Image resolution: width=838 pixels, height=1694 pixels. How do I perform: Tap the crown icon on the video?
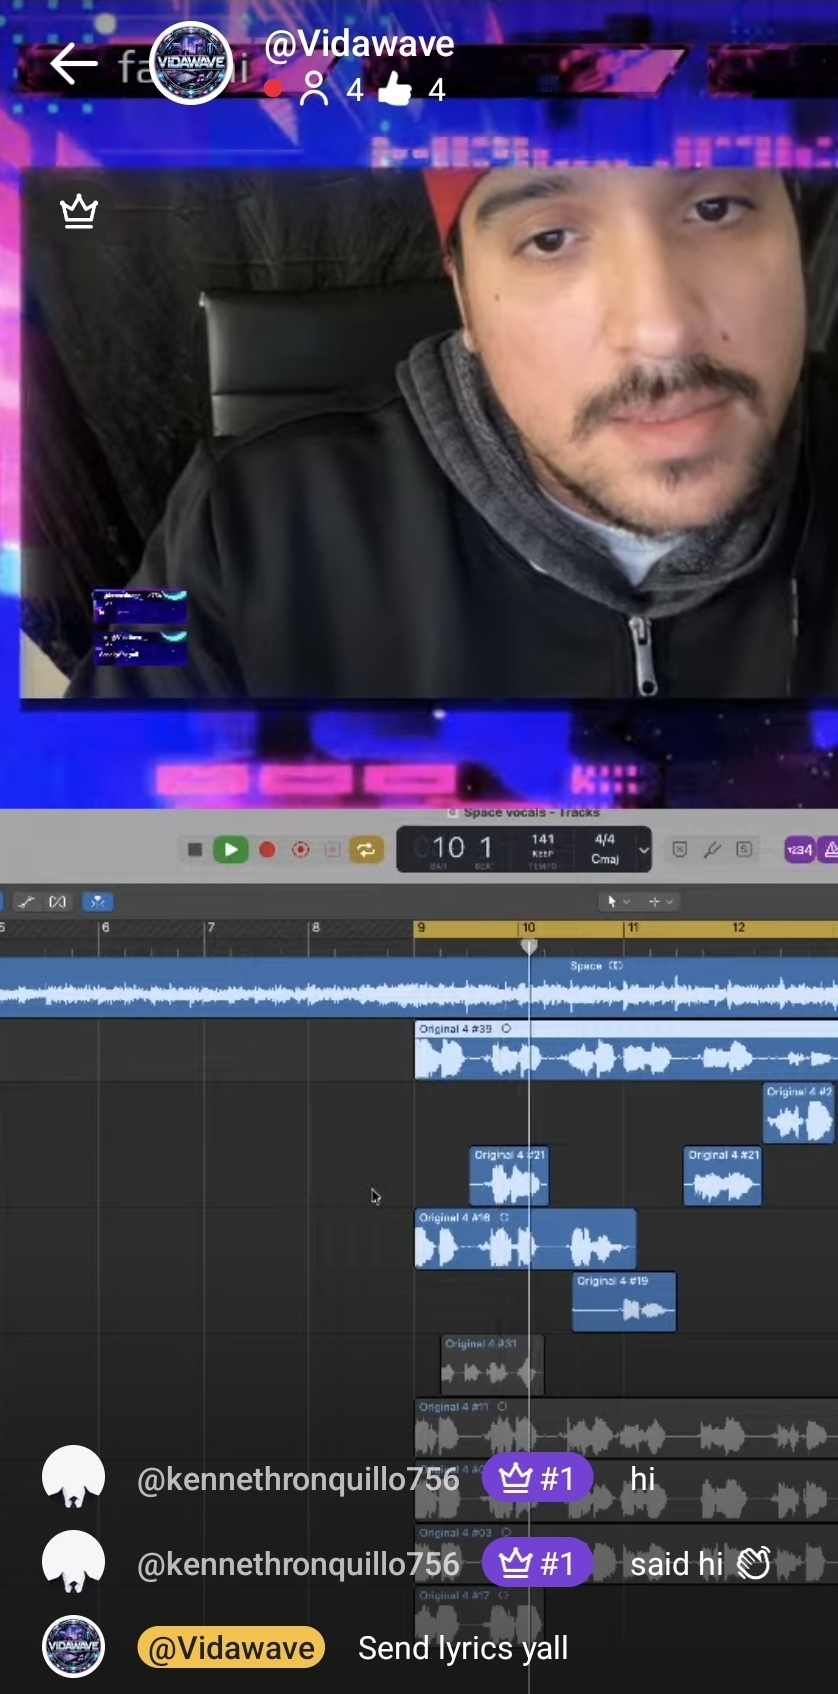[79, 211]
